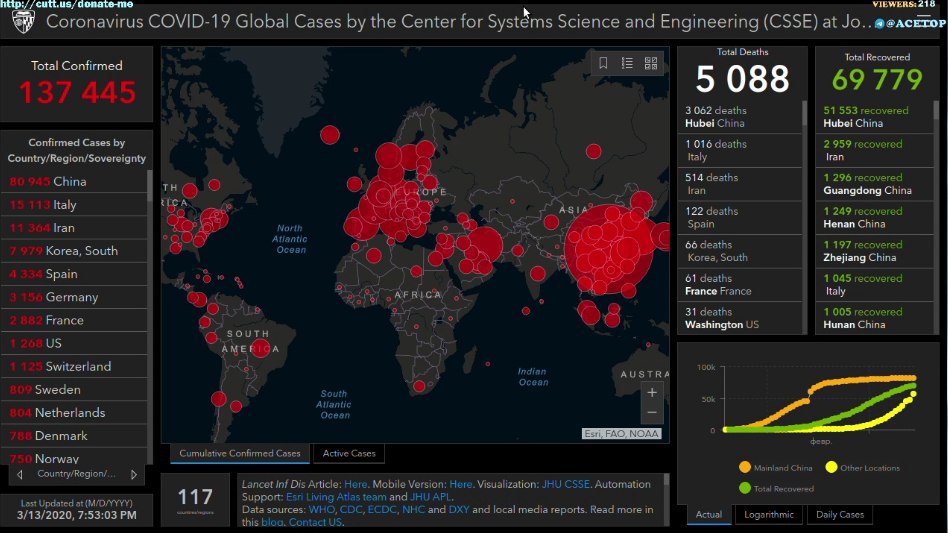The height and width of the screenshot is (533, 948).
Task: Toggle the Other Locations yellow legend dot
Action: [831, 467]
